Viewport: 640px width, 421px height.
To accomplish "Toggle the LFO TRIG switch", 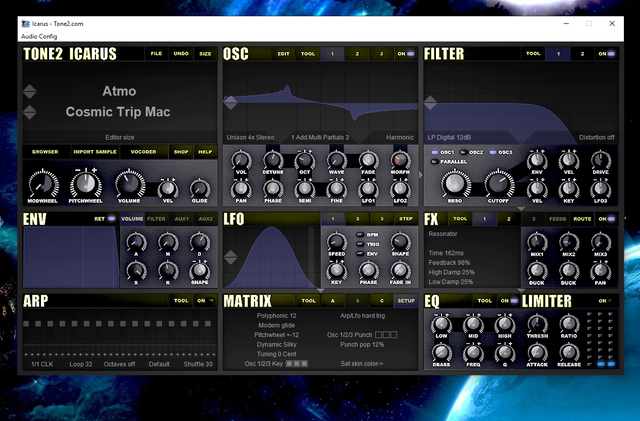I will point(367,244).
